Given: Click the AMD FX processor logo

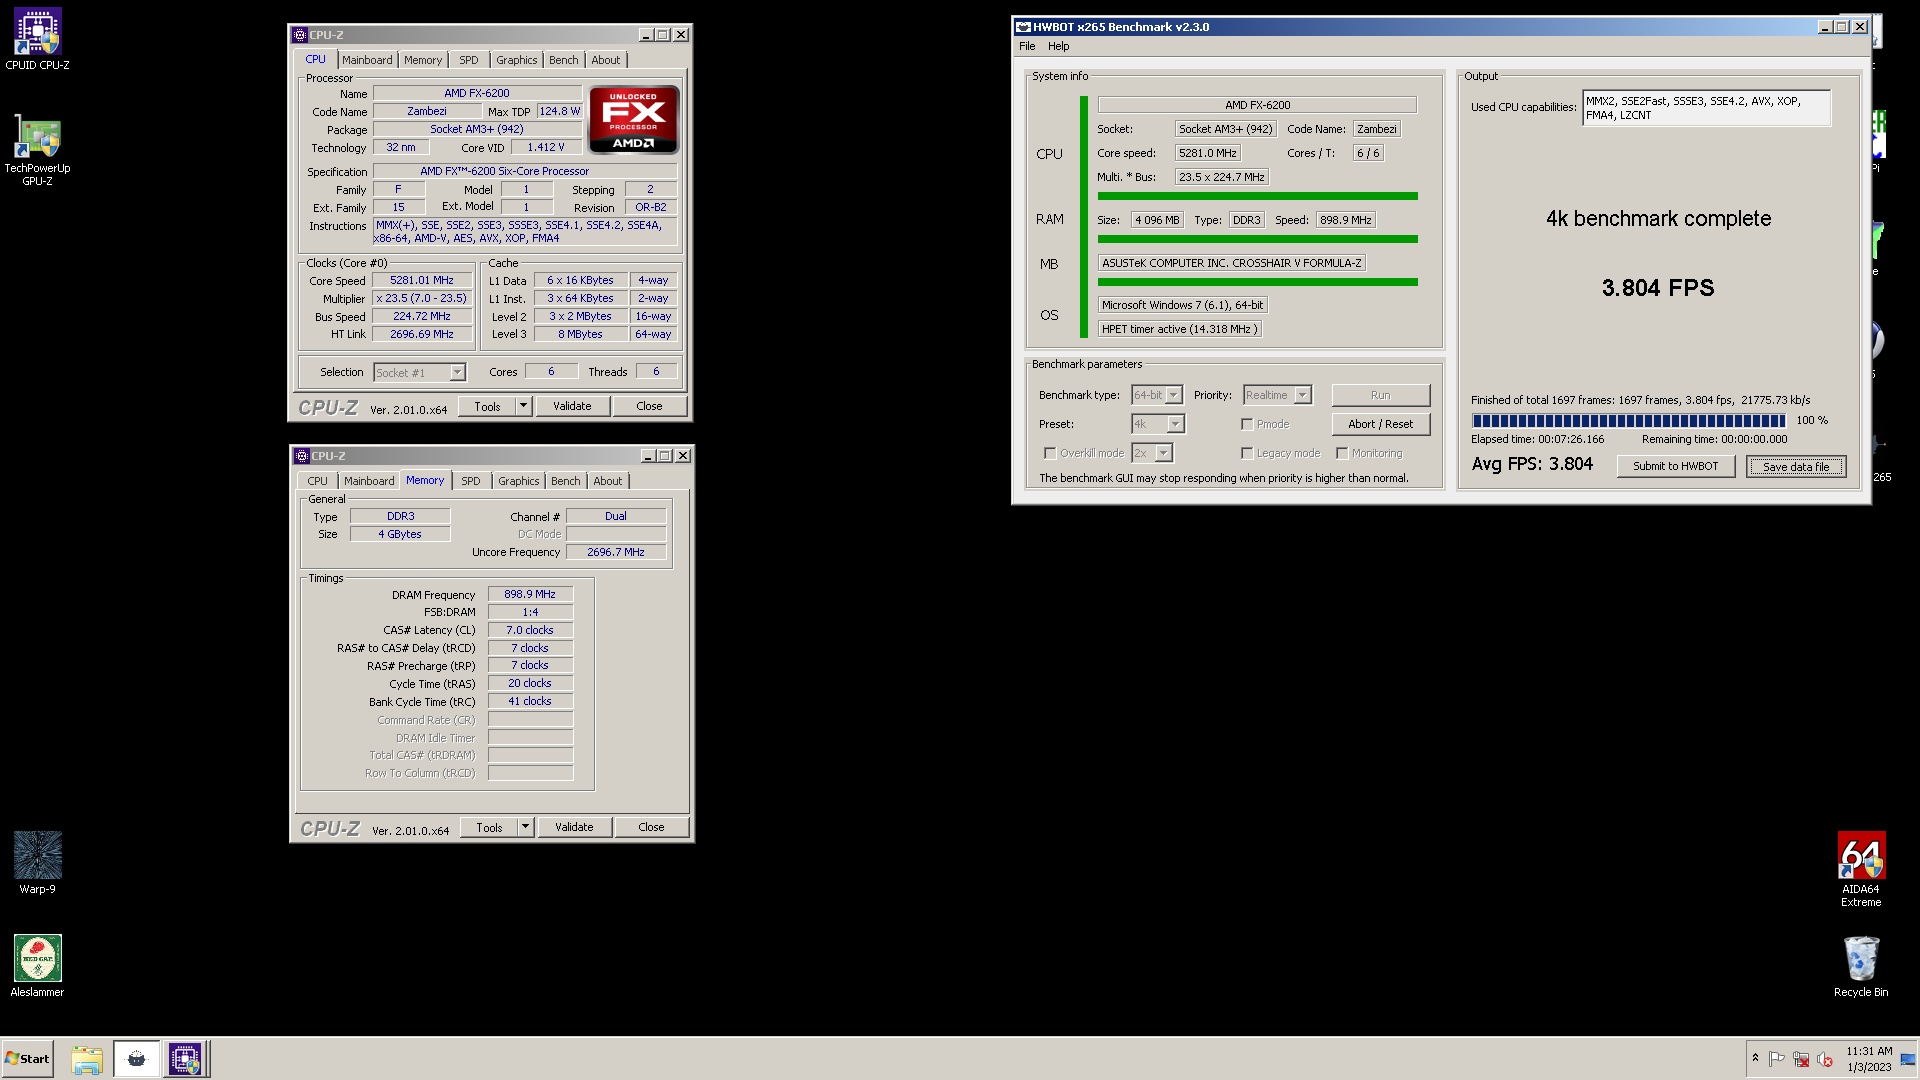Looking at the screenshot, I should pos(634,119).
